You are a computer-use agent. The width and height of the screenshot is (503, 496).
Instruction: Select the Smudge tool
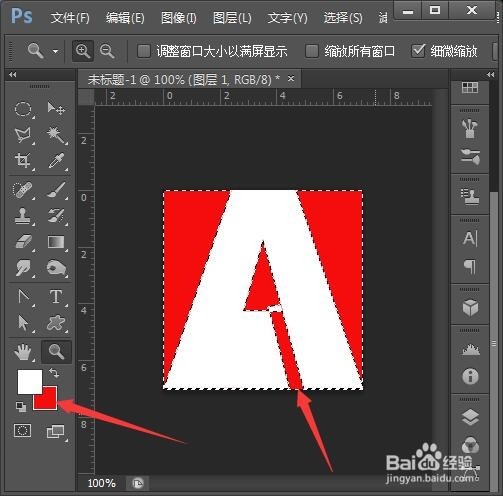point(23,268)
